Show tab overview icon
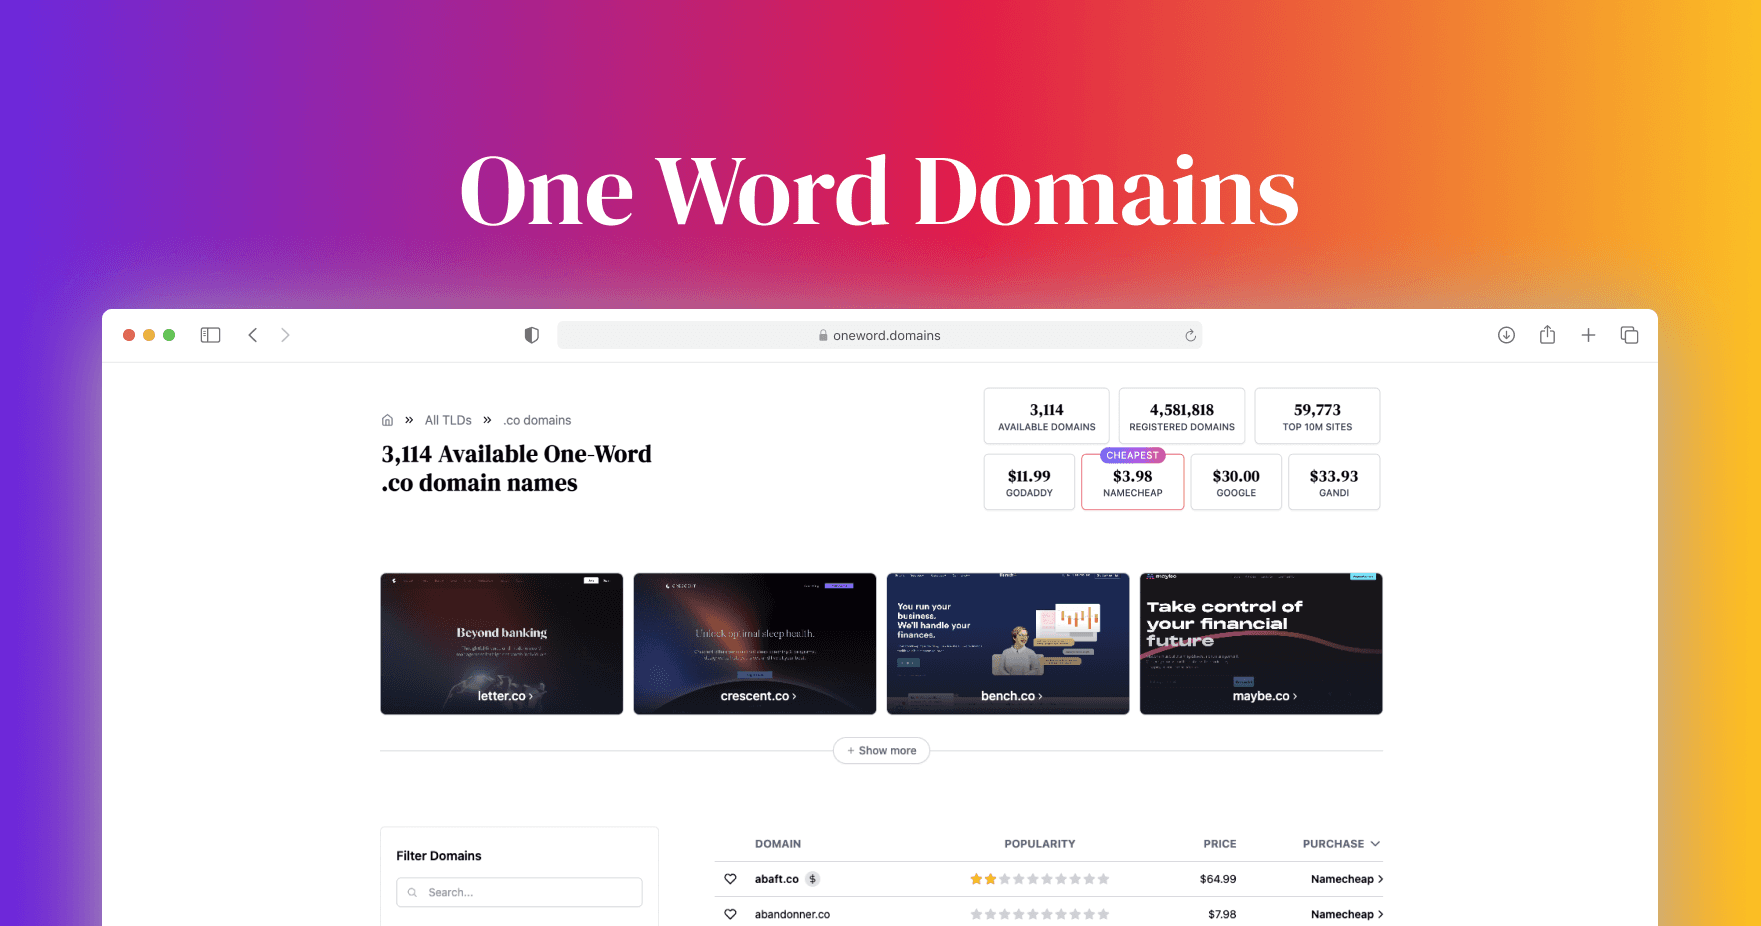 point(1629,335)
